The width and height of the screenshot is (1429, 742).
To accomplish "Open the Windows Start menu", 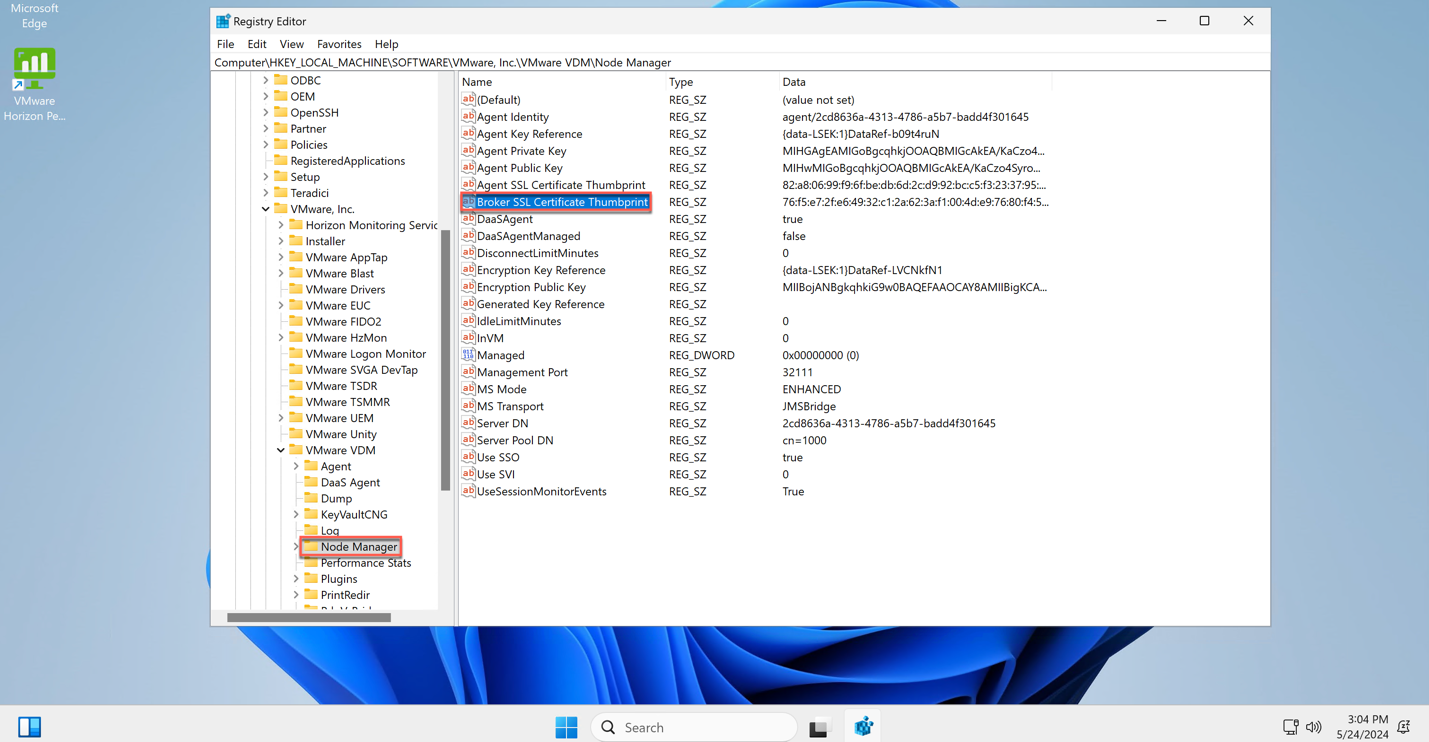I will pos(566,727).
